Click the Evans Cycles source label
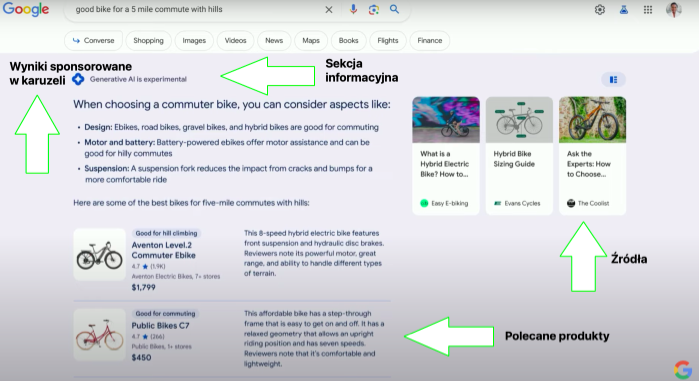 [x=517, y=203]
